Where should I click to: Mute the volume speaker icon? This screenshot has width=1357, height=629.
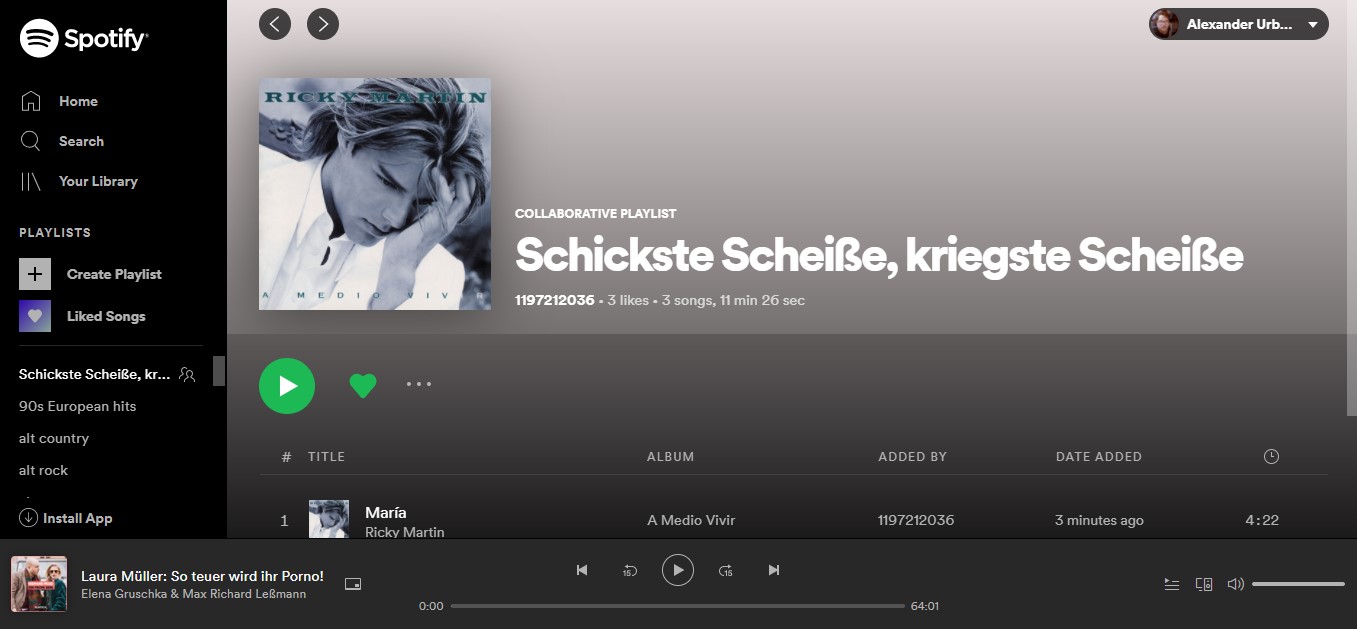(x=1236, y=584)
